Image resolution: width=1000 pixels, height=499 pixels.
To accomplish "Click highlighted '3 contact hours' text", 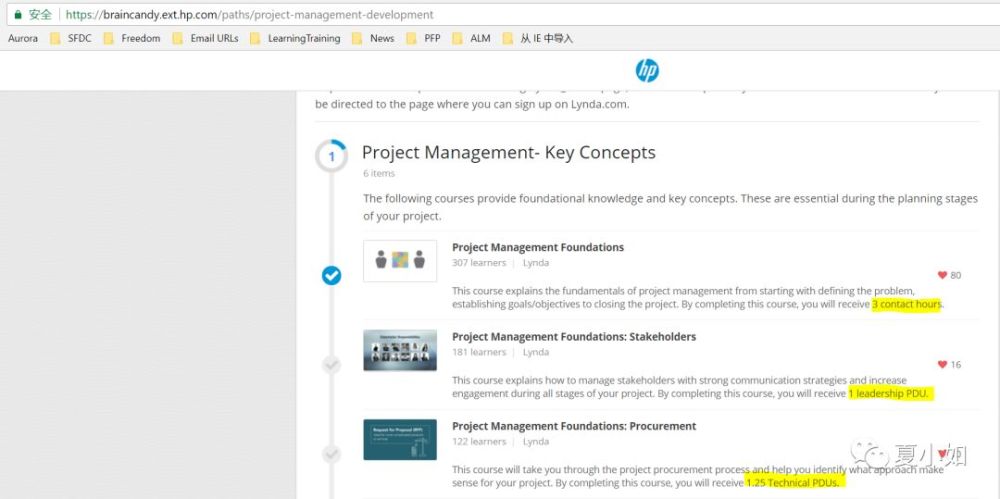I will point(906,304).
